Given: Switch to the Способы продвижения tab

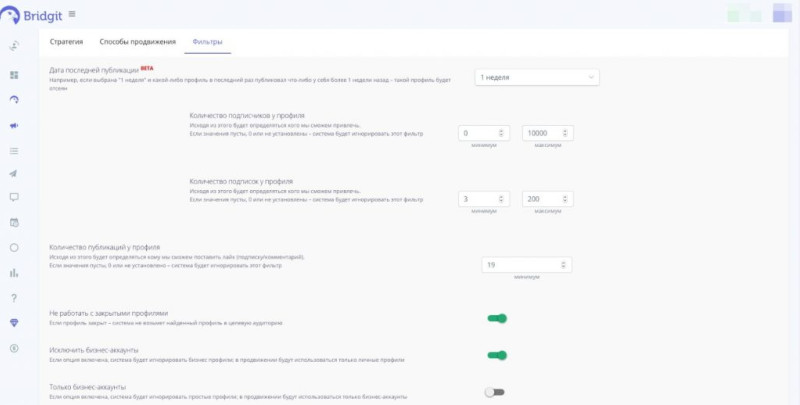Looking at the screenshot, I should tap(138, 42).
